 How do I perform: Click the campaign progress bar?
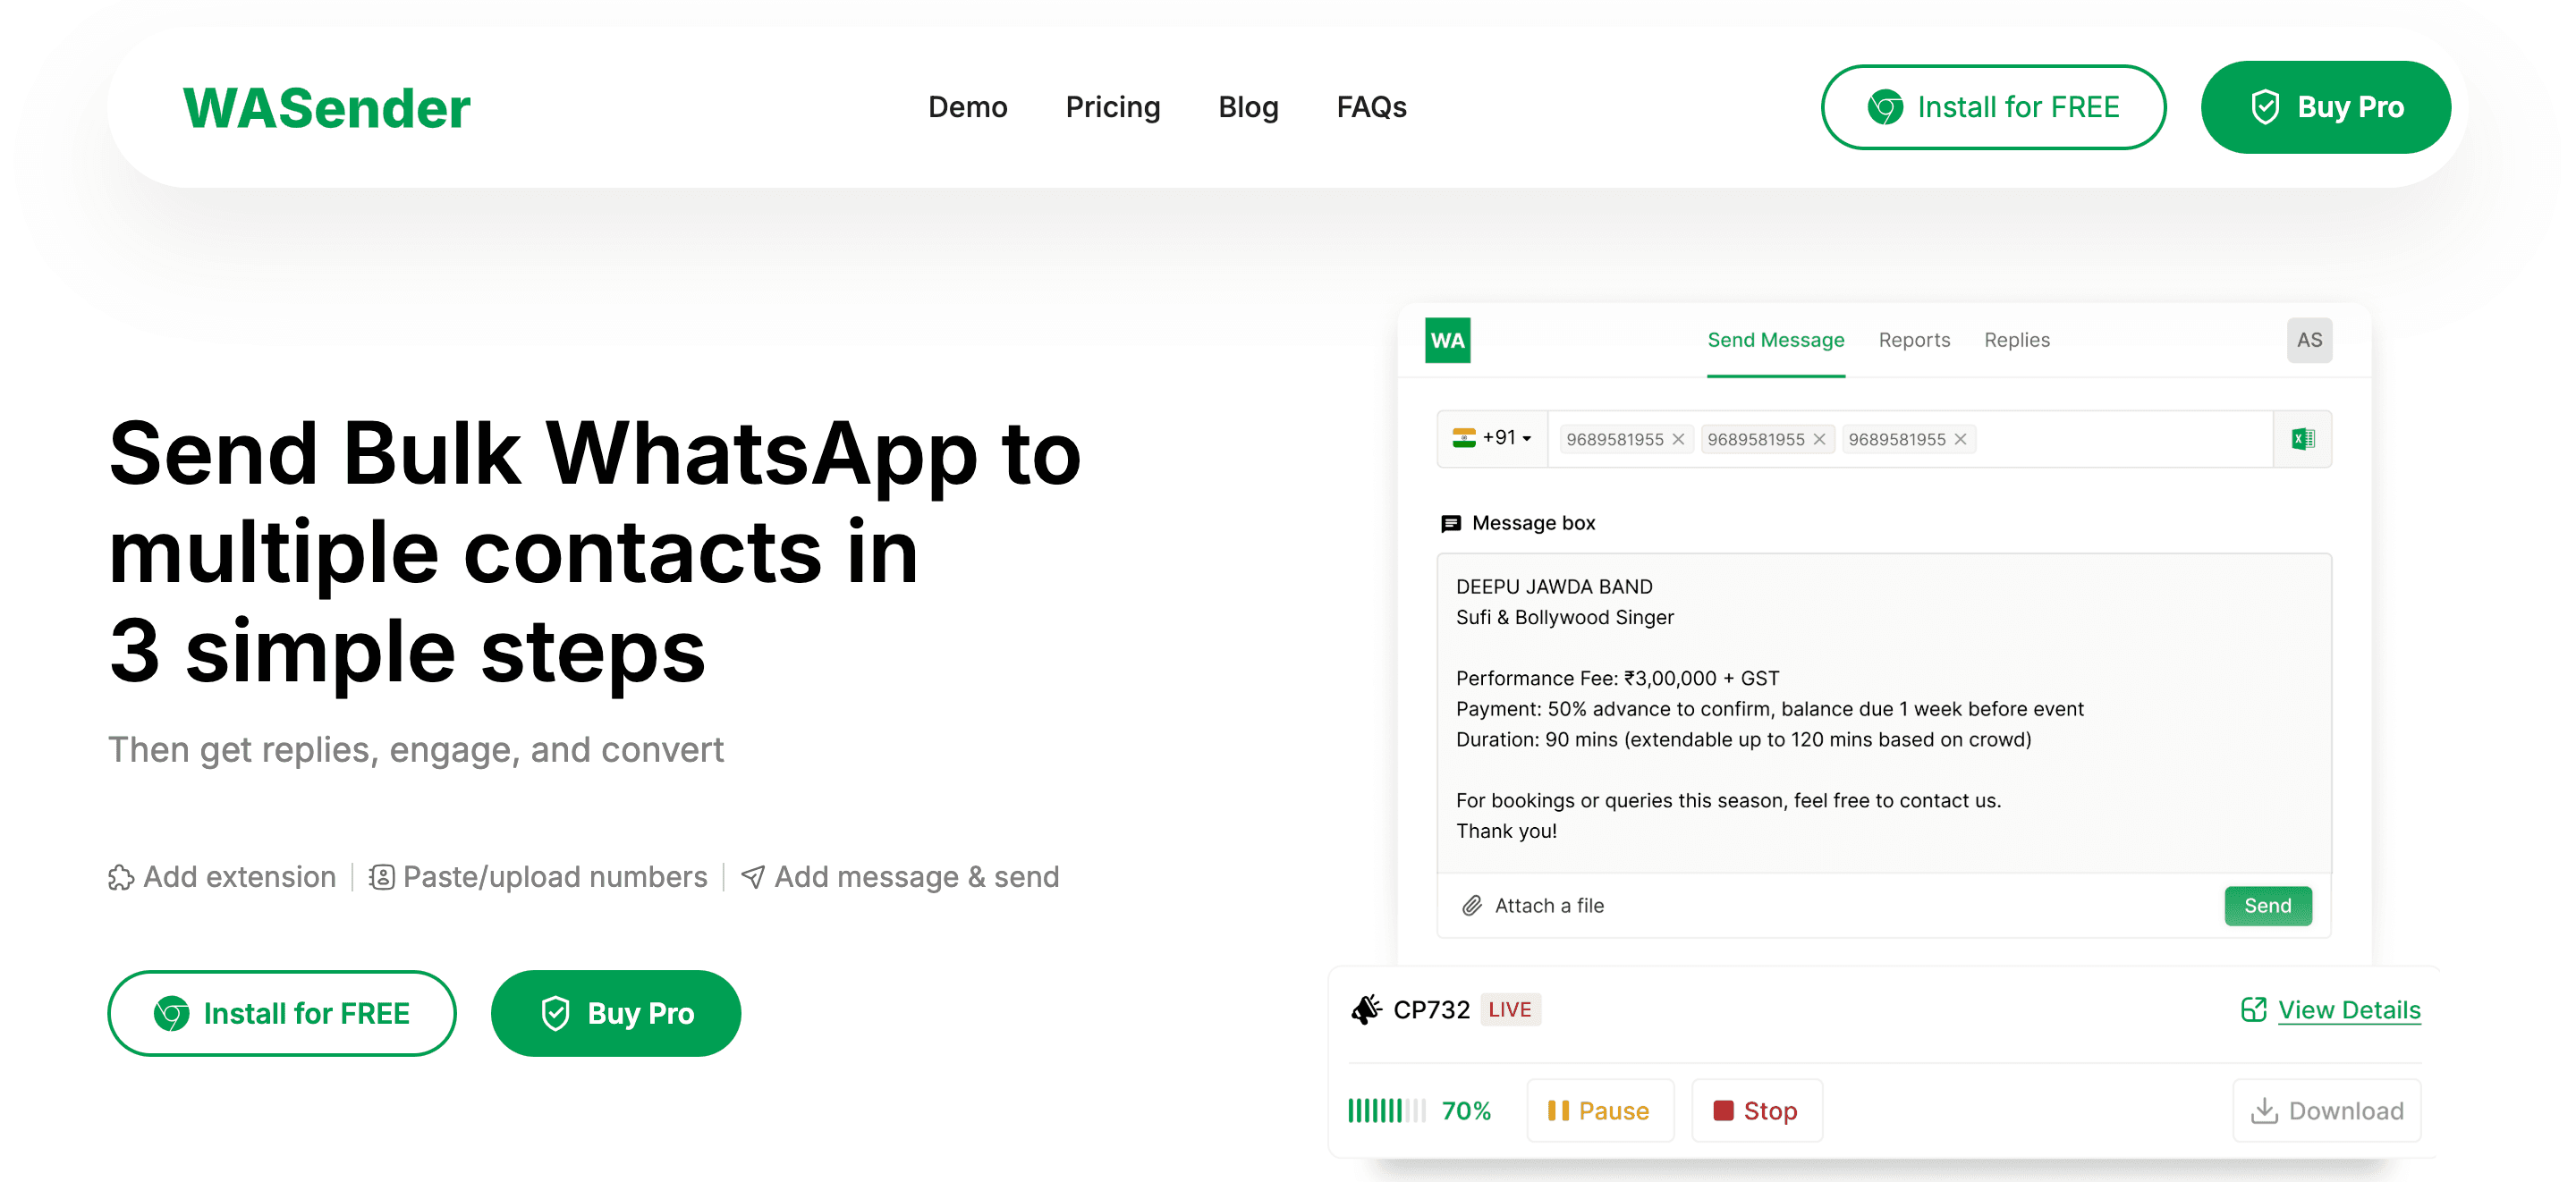pyautogui.click(x=1386, y=1111)
